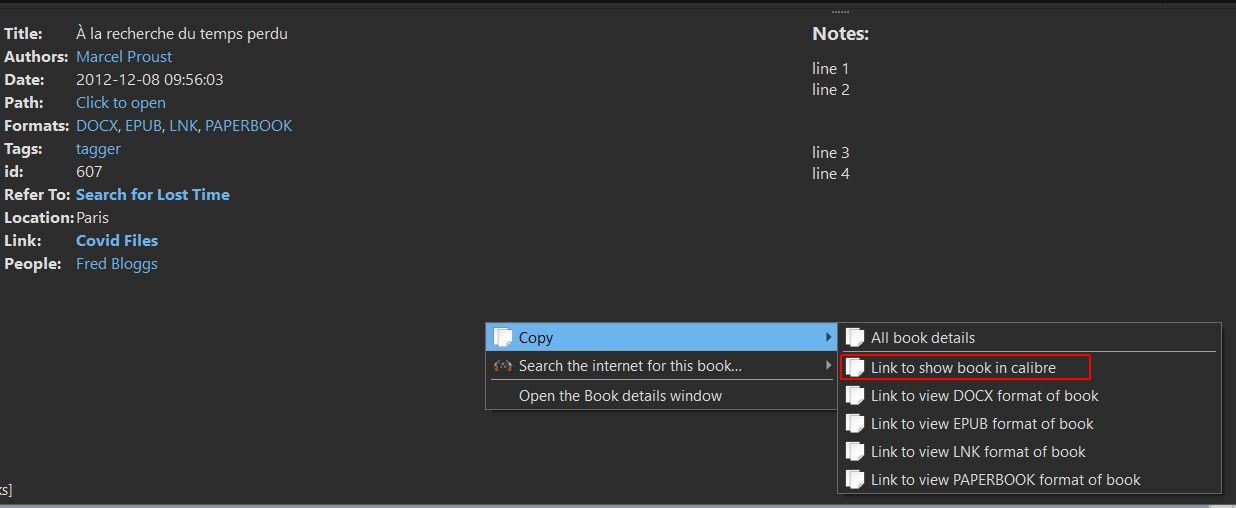Select All book details menu entry
Screen dimensions: 1236x508
[x=922, y=338]
